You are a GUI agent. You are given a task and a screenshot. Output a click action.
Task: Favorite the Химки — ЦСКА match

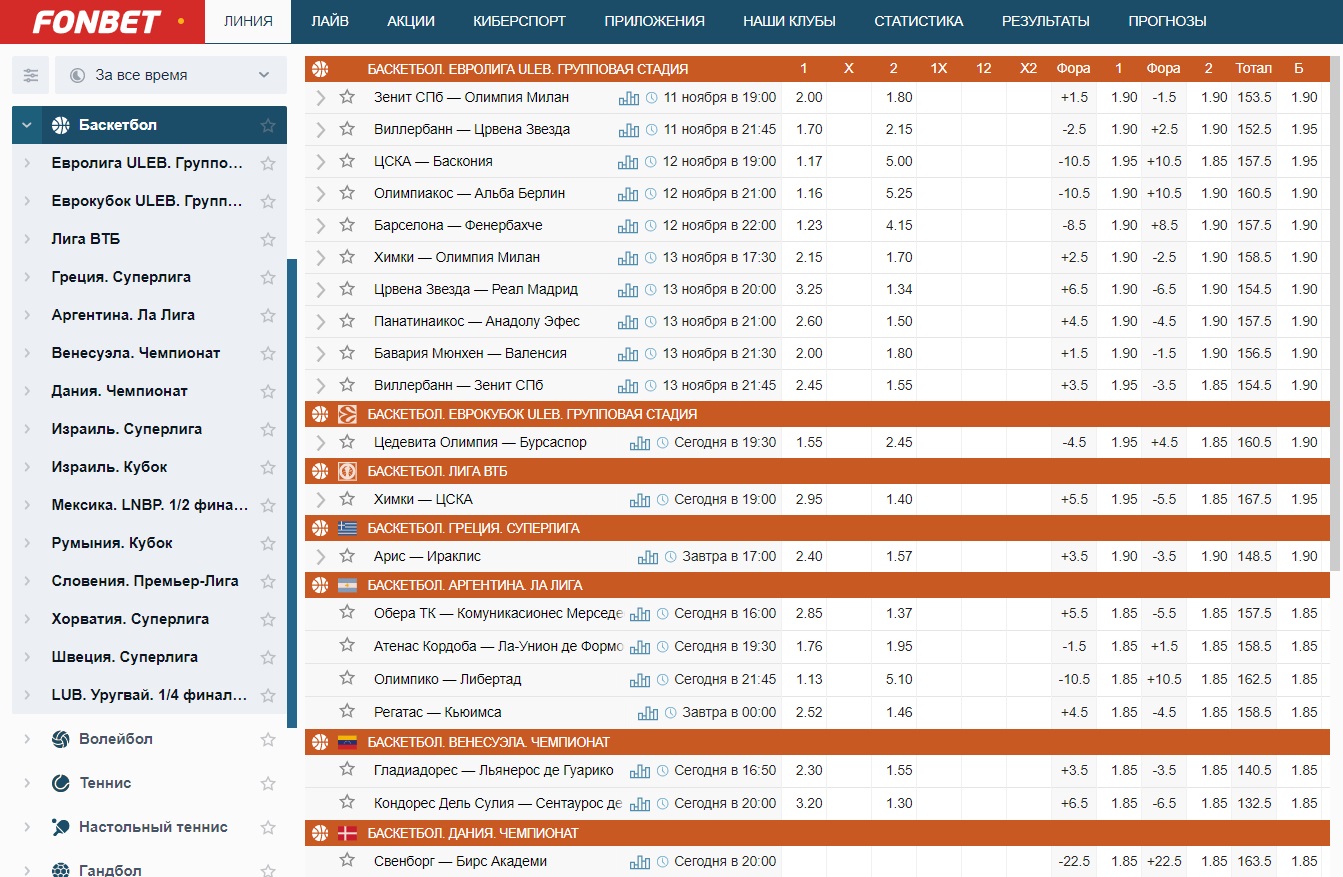[347, 499]
